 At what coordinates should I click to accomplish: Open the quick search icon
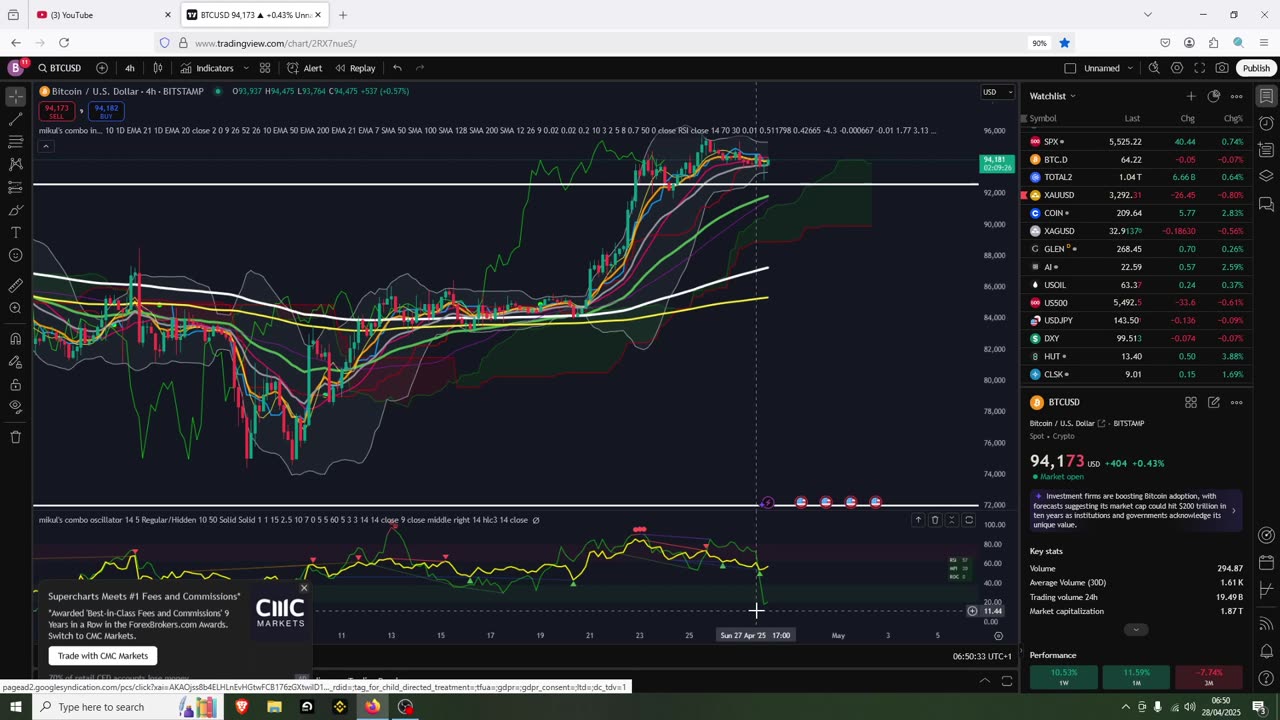[1154, 68]
